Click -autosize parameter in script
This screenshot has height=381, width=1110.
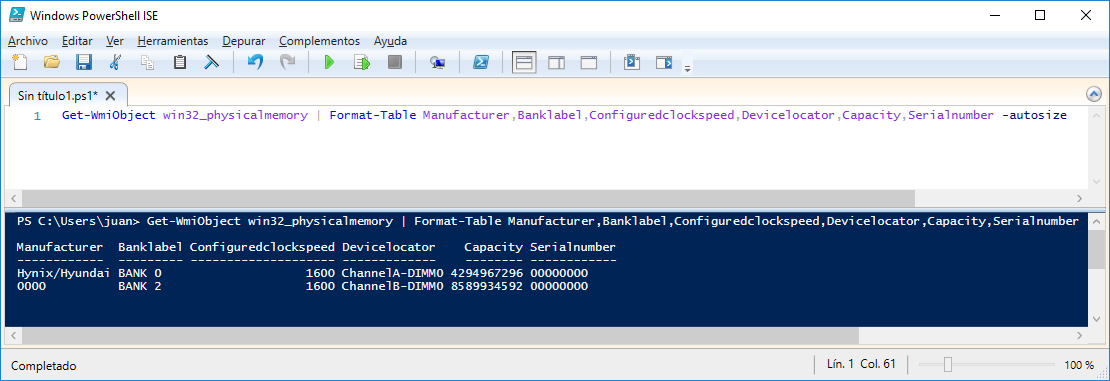[x=1034, y=115]
